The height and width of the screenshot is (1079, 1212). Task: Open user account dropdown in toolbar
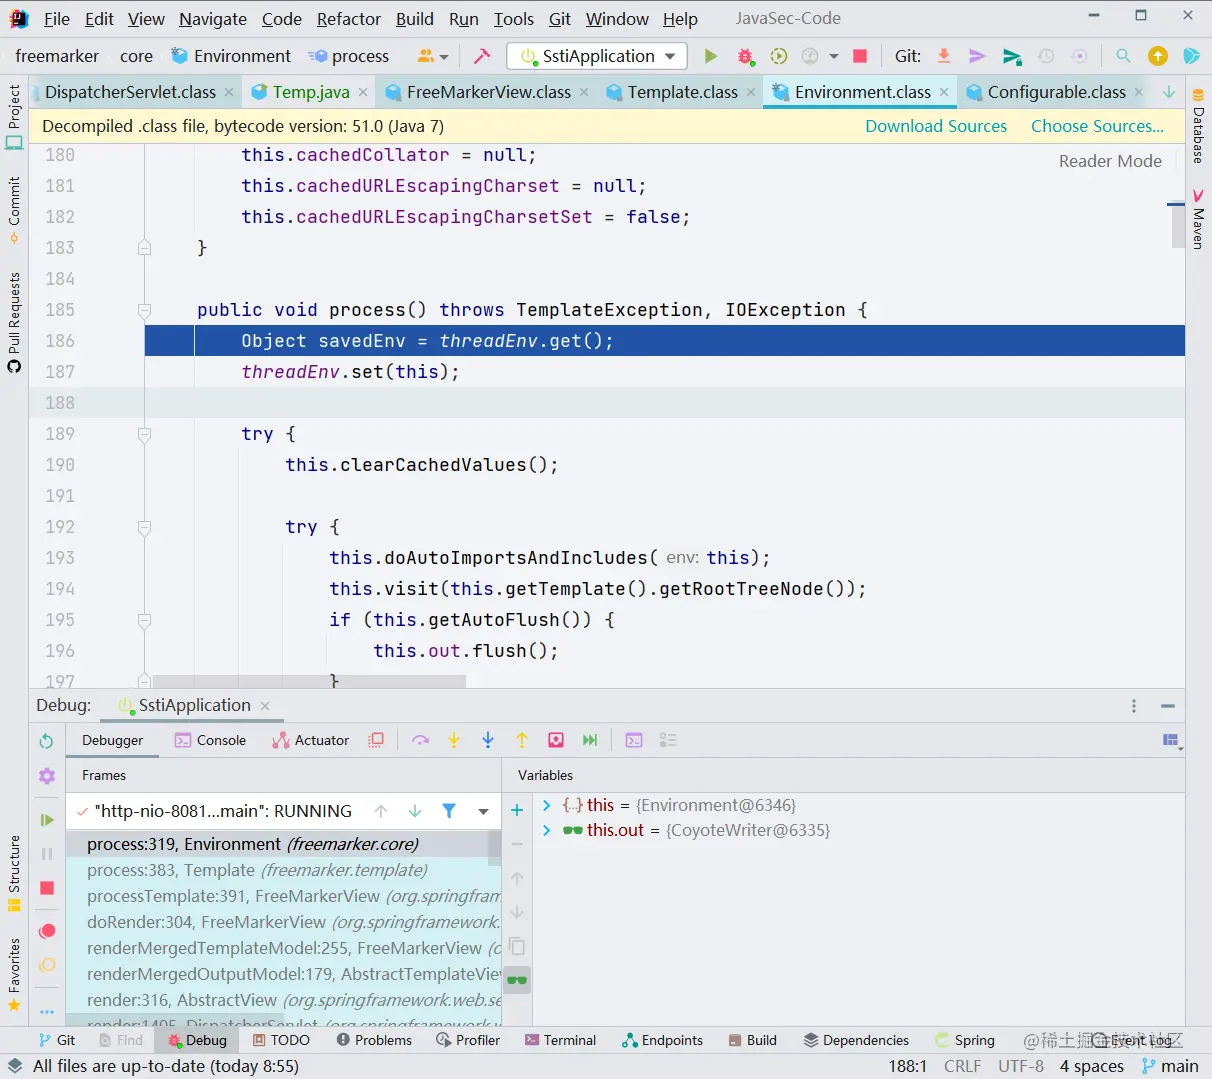click(433, 56)
